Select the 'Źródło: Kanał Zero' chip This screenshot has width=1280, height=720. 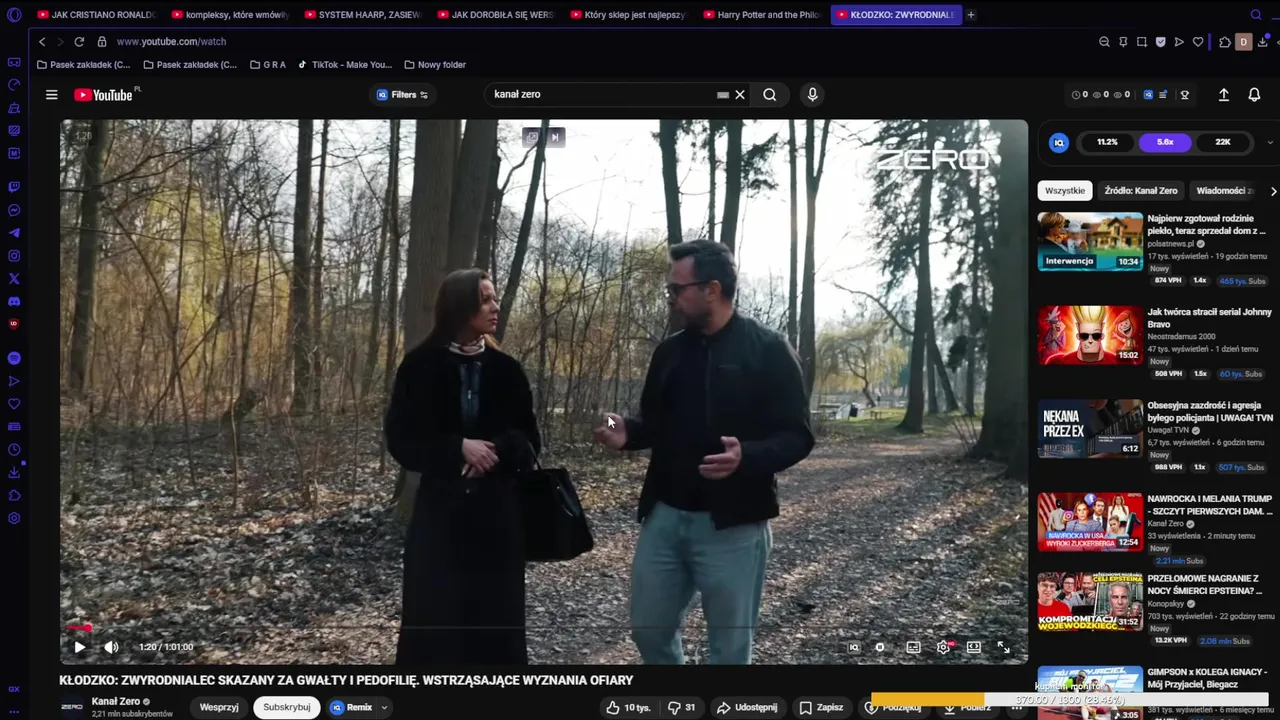(x=1141, y=190)
